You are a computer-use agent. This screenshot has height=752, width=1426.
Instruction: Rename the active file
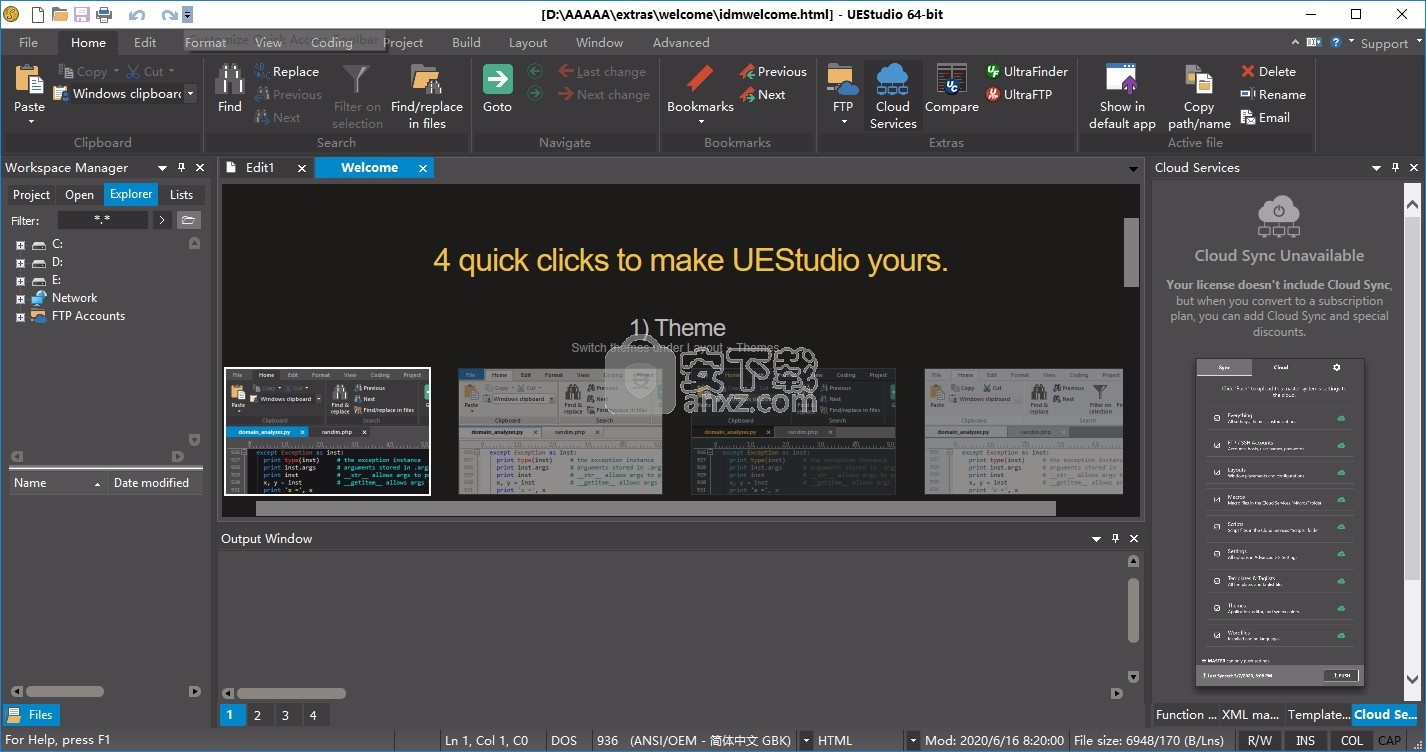pyautogui.click(x=1273, y=94)
